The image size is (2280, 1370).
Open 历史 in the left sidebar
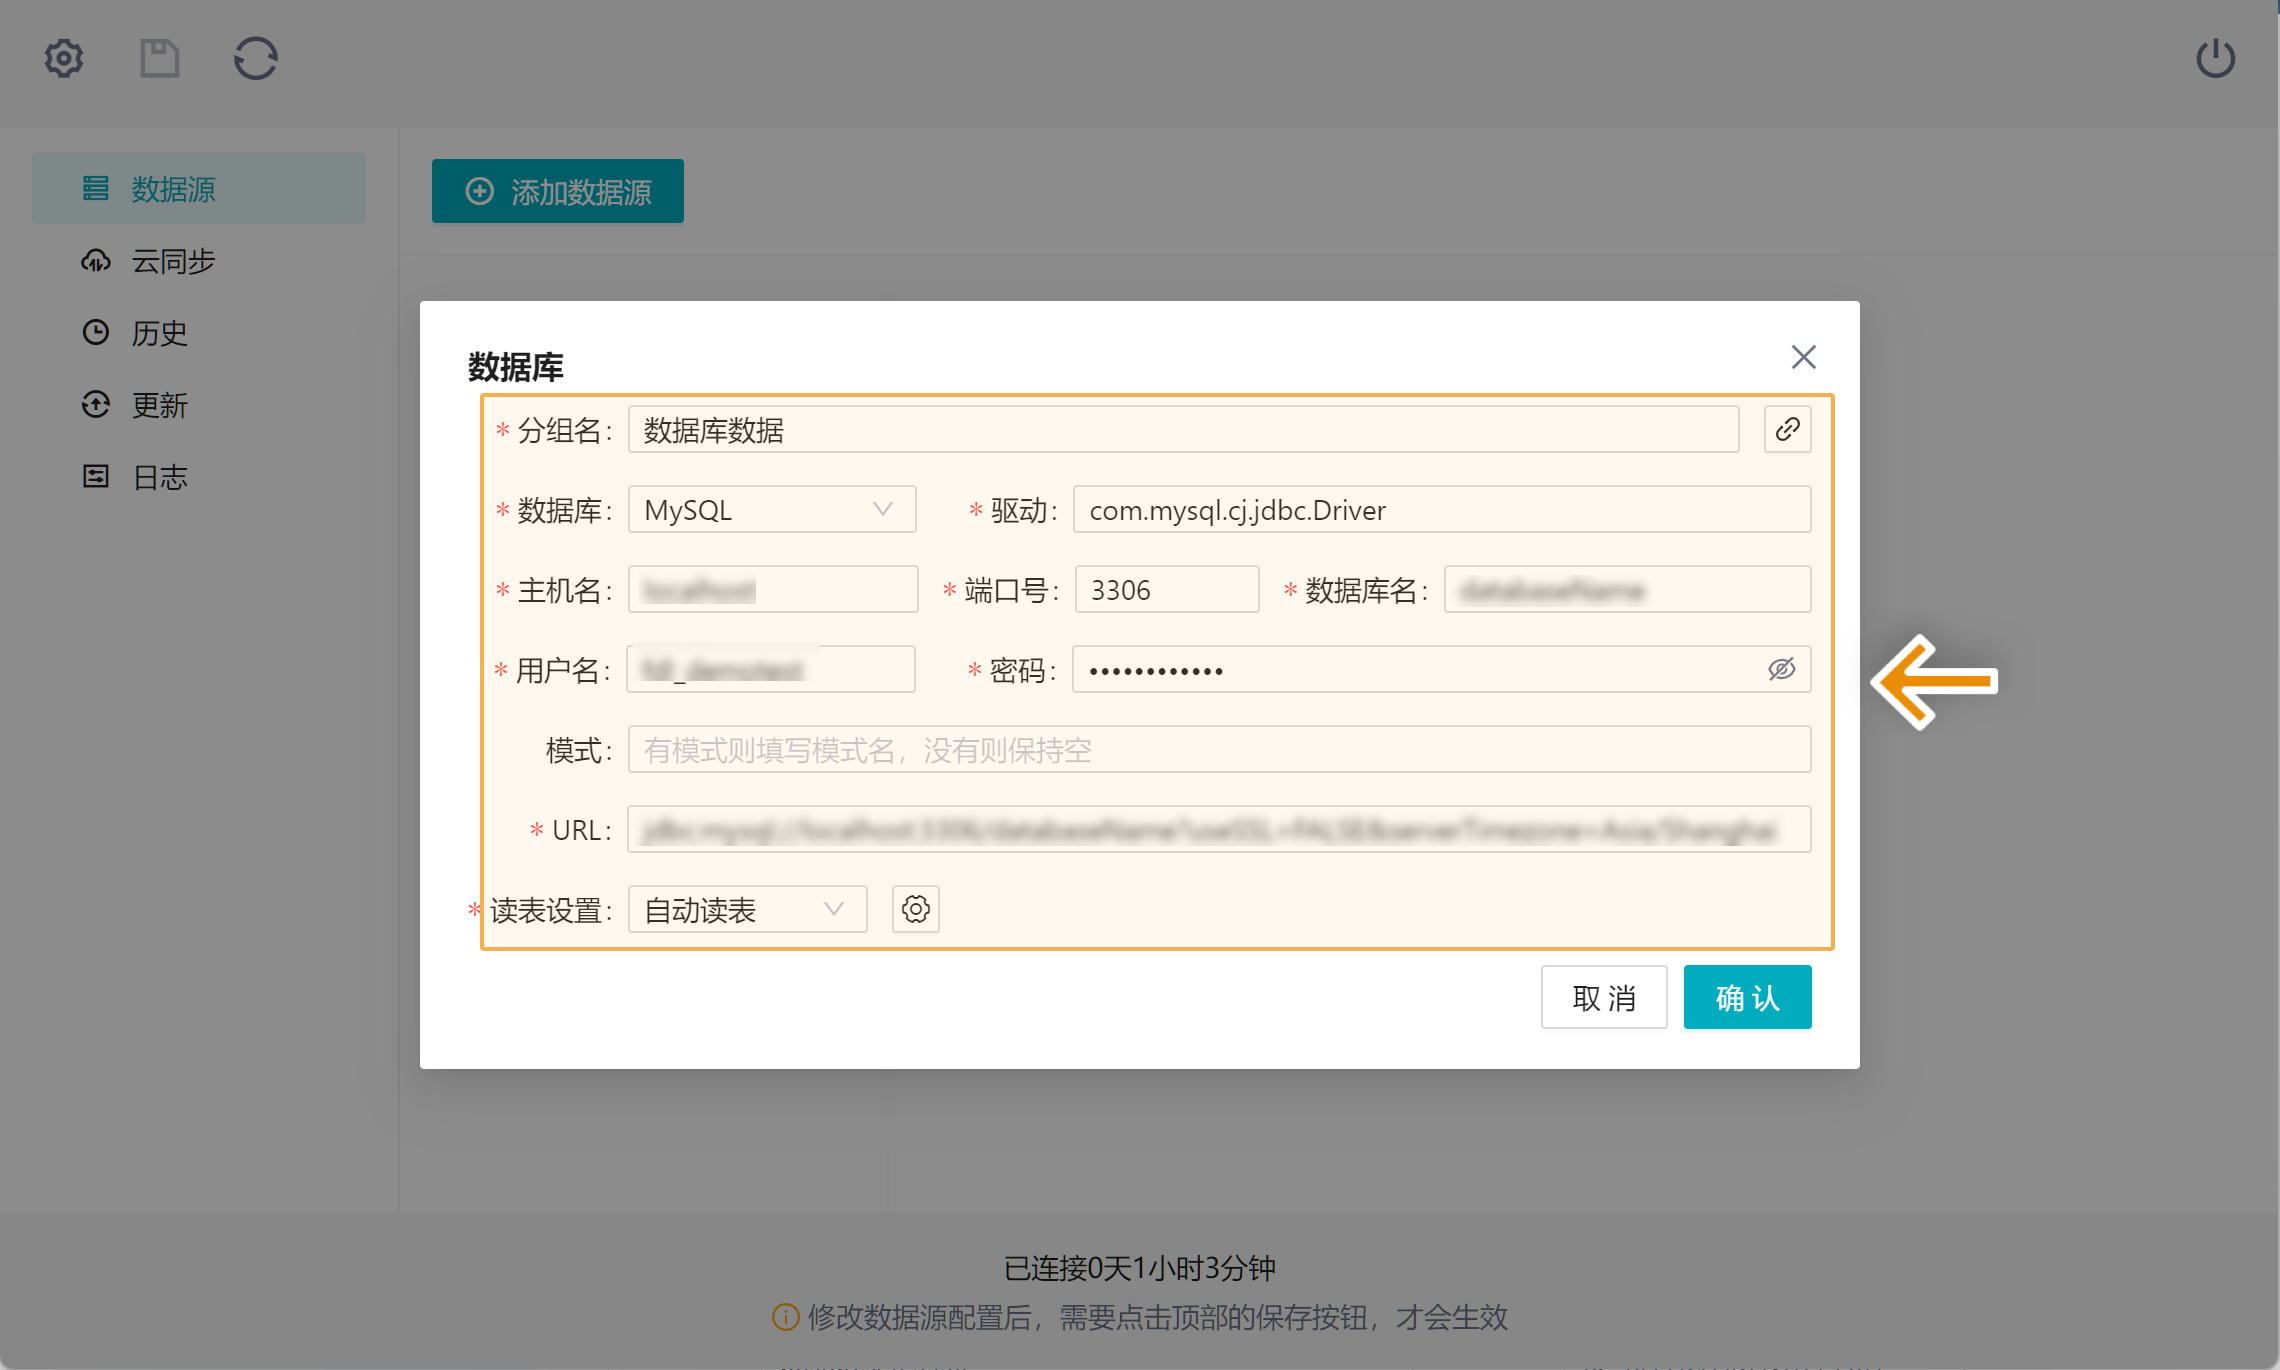[158, 333]
